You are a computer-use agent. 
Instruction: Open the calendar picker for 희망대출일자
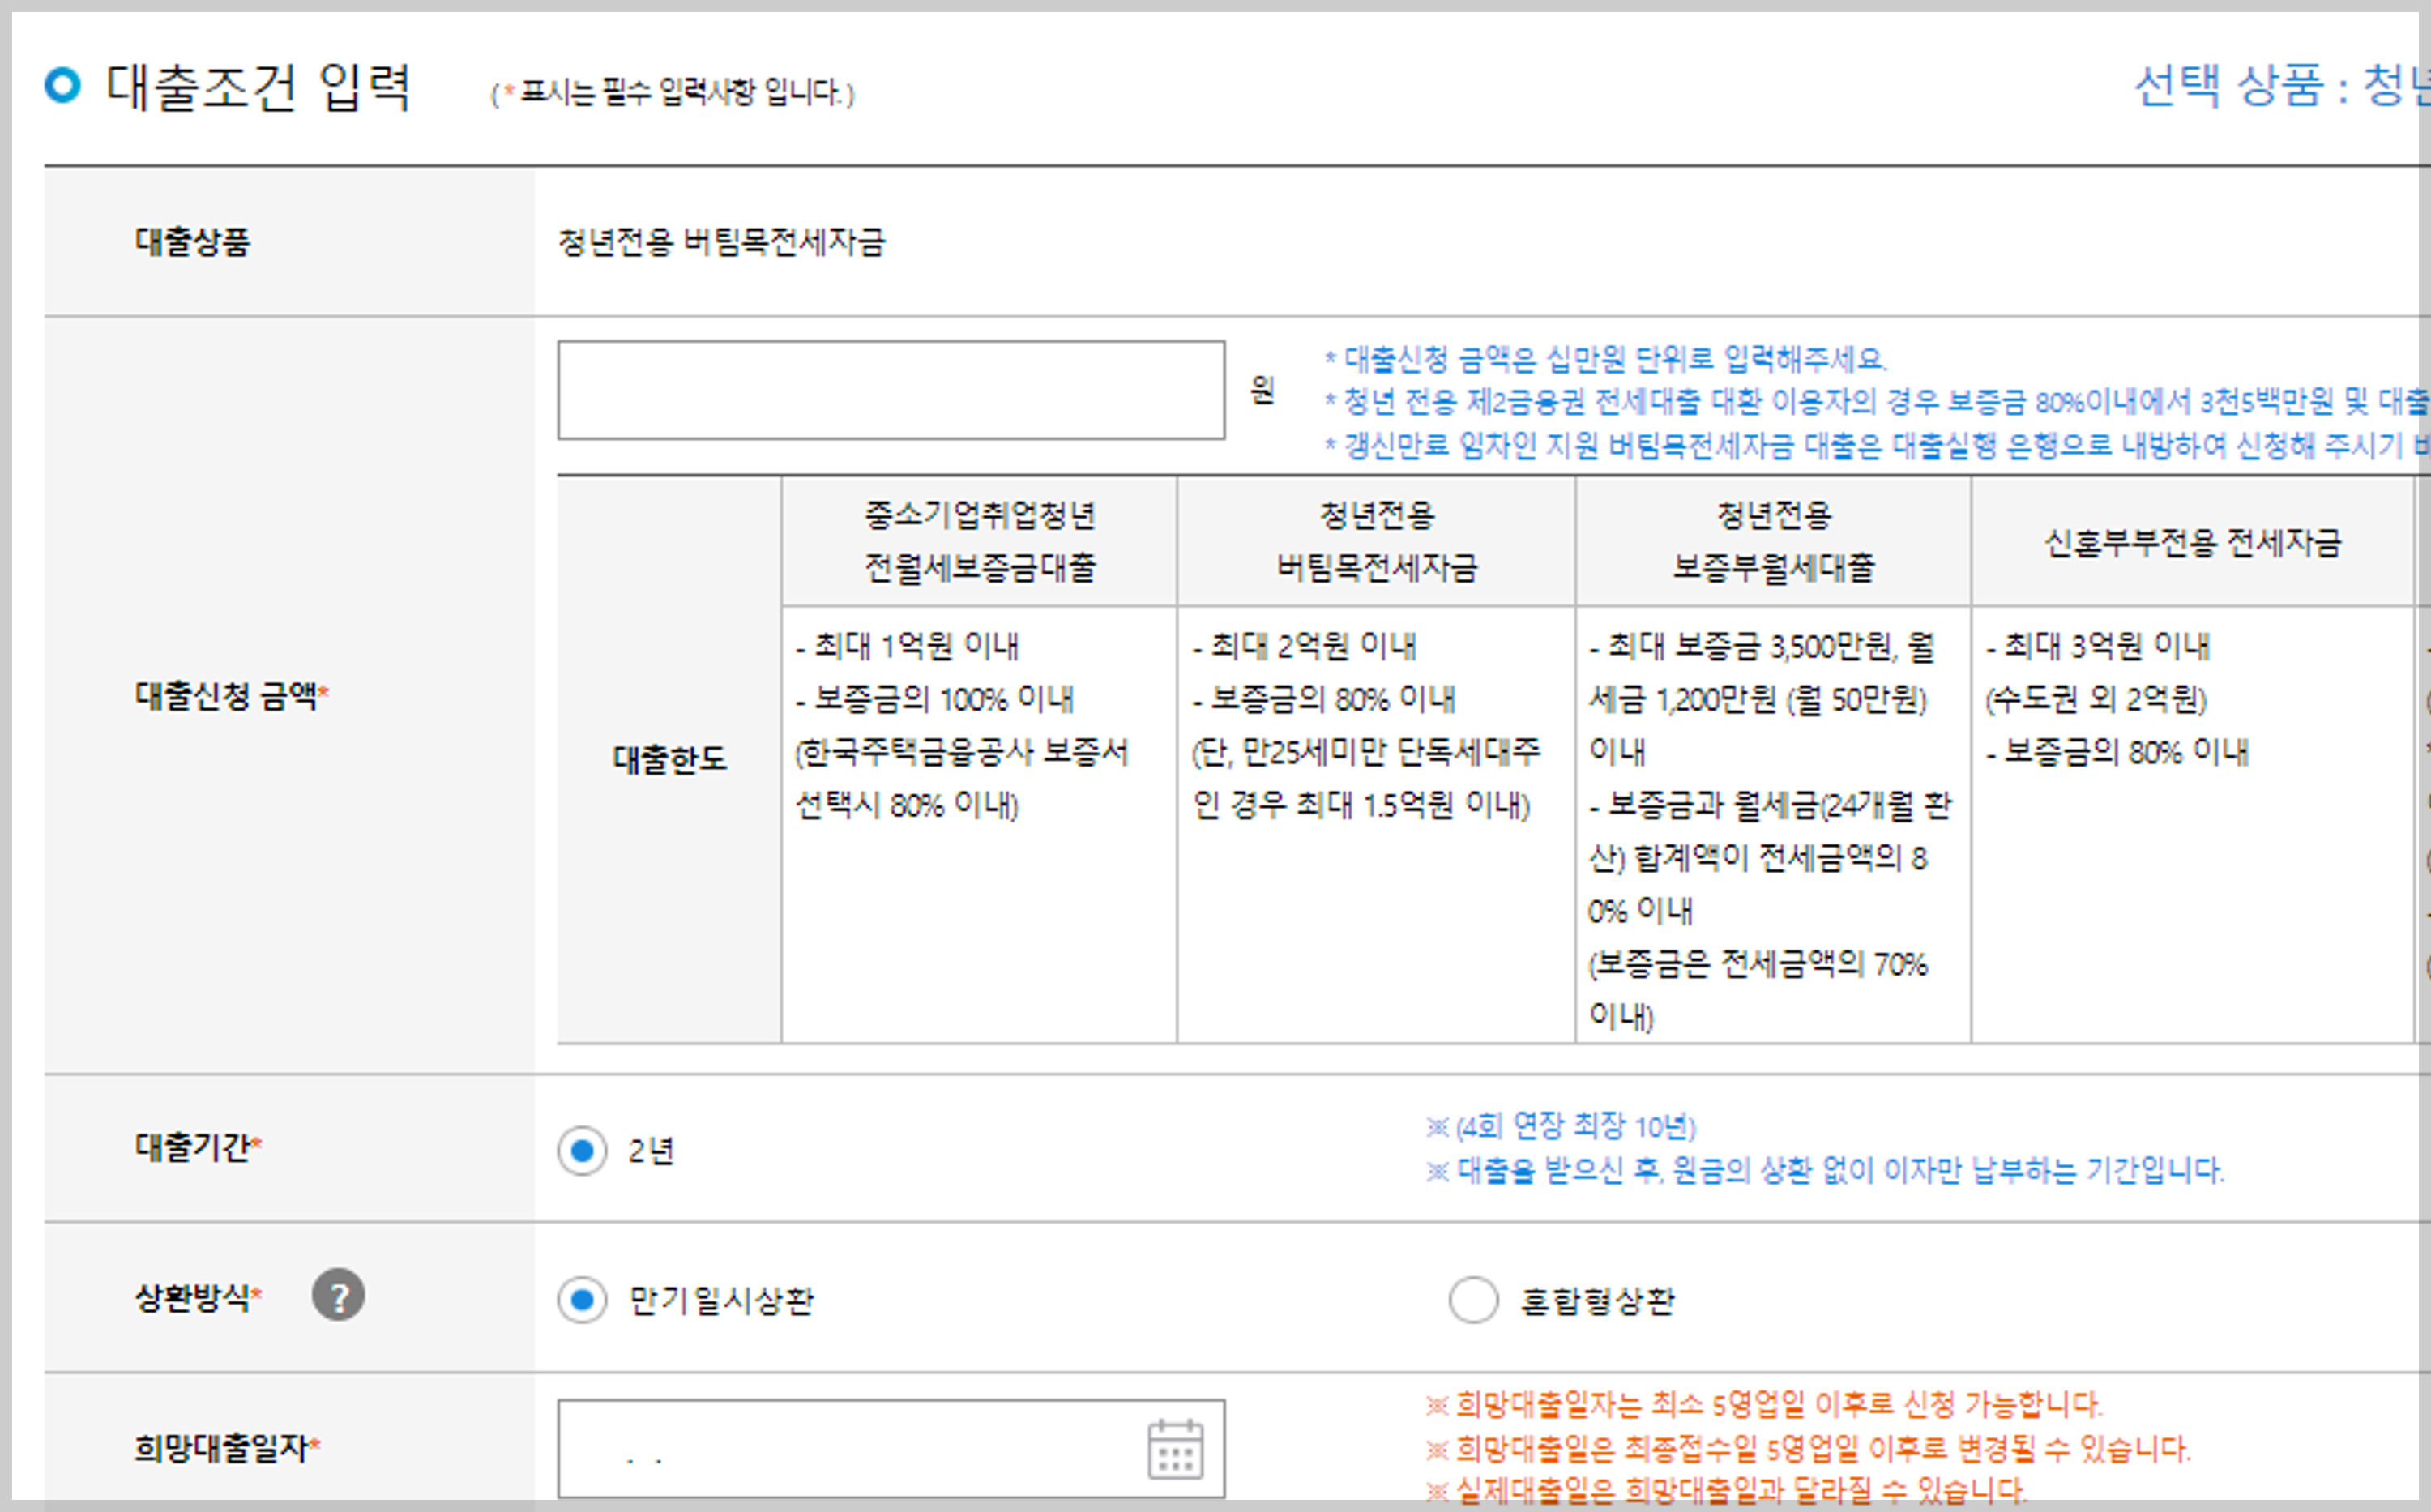click(x=1175, y=1449)
